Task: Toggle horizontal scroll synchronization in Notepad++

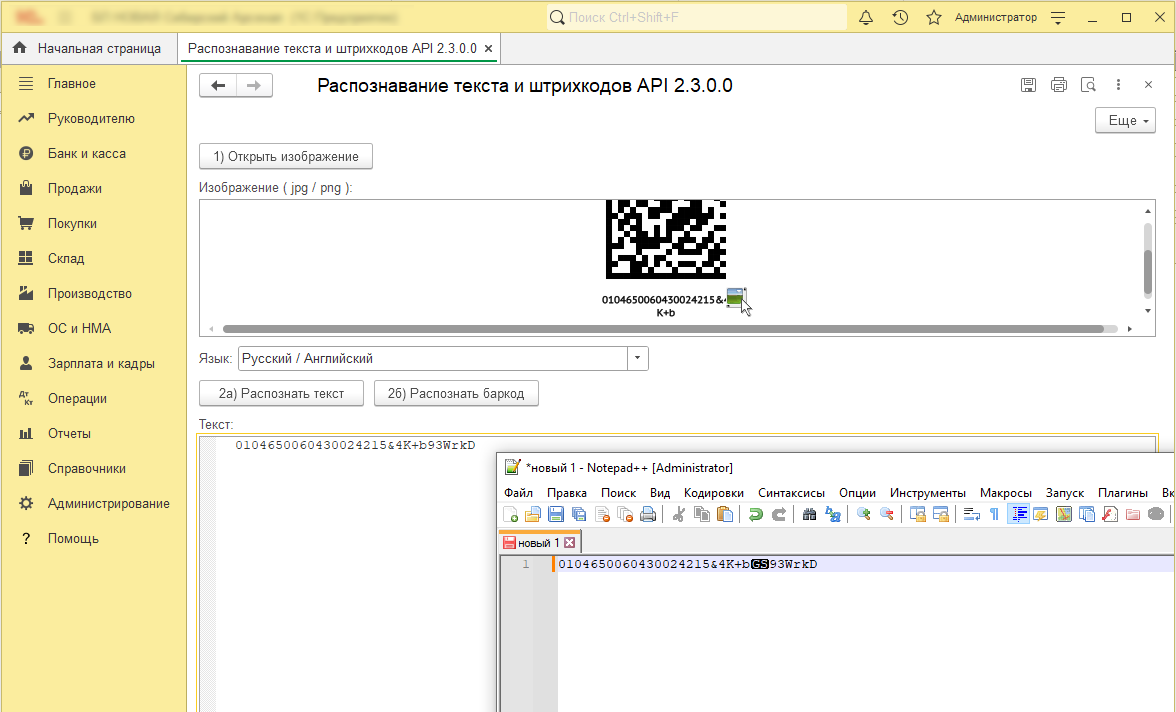Action: pos(940,514)
